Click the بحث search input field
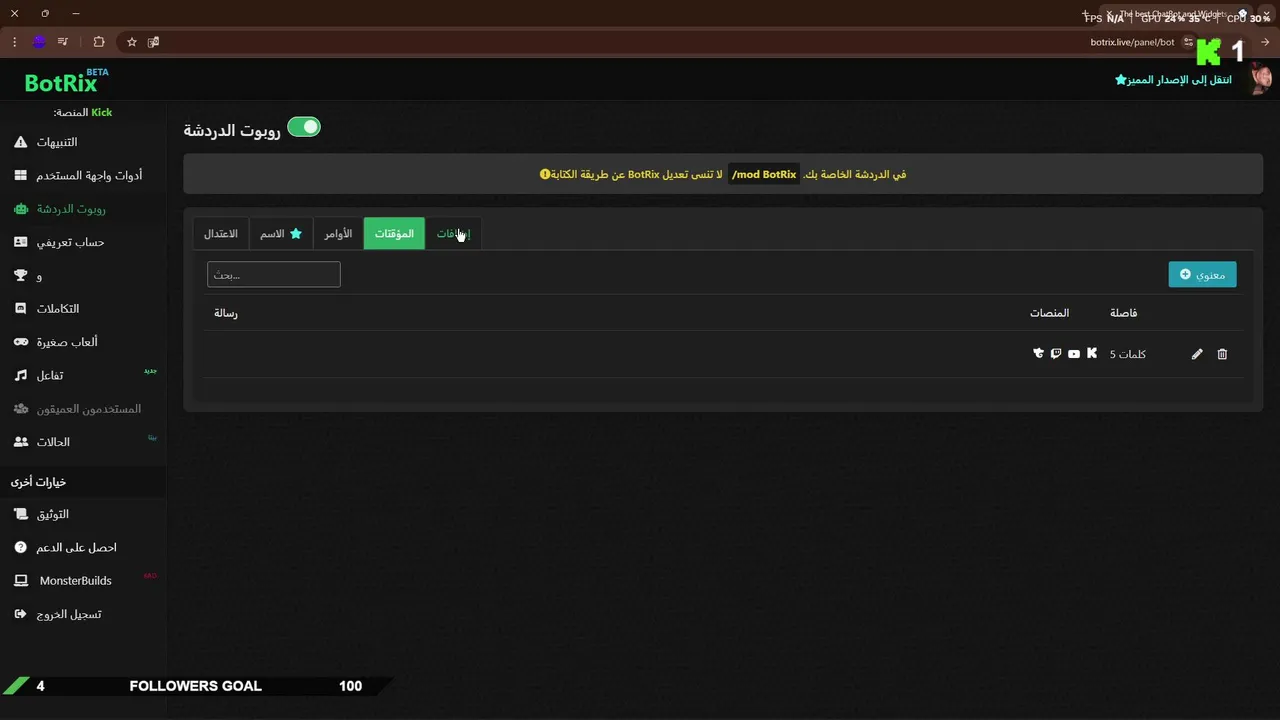1280x720 pixels. click(x=274, y=274)
